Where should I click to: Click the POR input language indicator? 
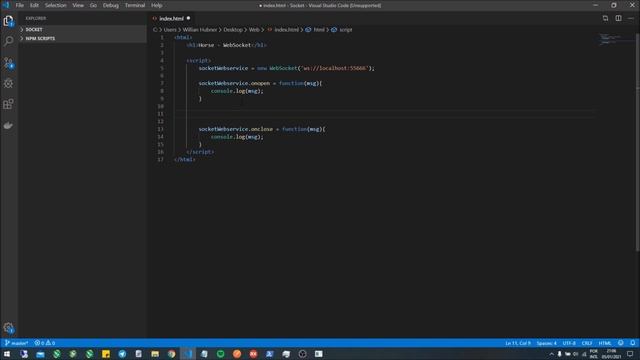click(593, 354)
